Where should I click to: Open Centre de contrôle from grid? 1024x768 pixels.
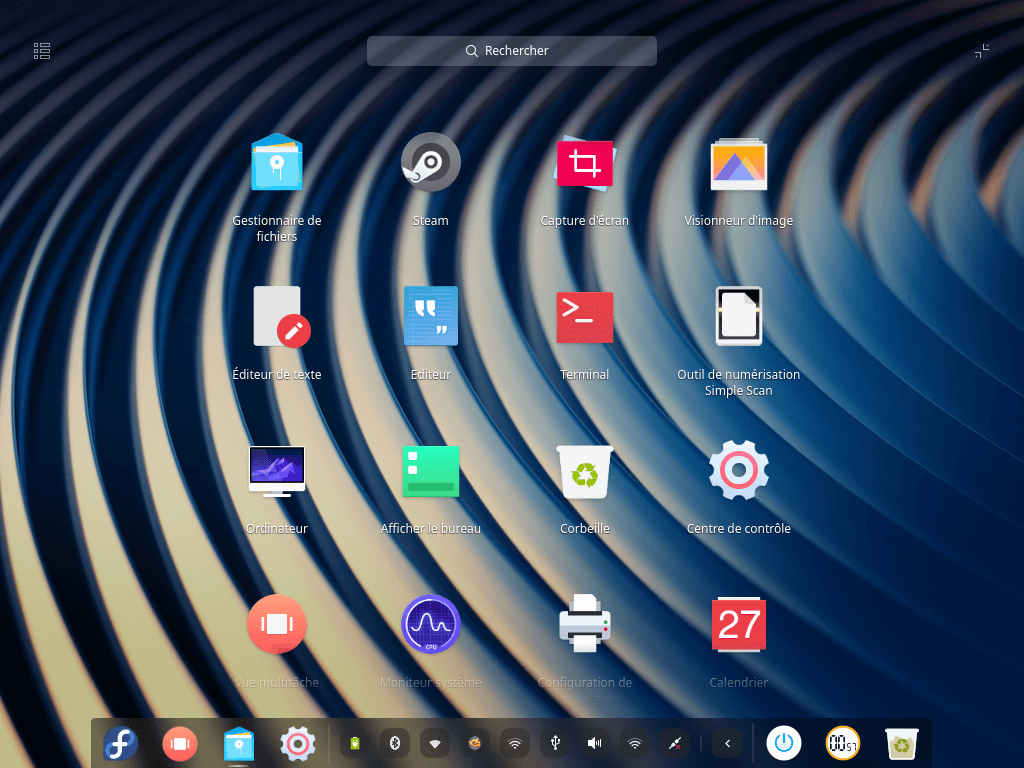tap(739, 470)
